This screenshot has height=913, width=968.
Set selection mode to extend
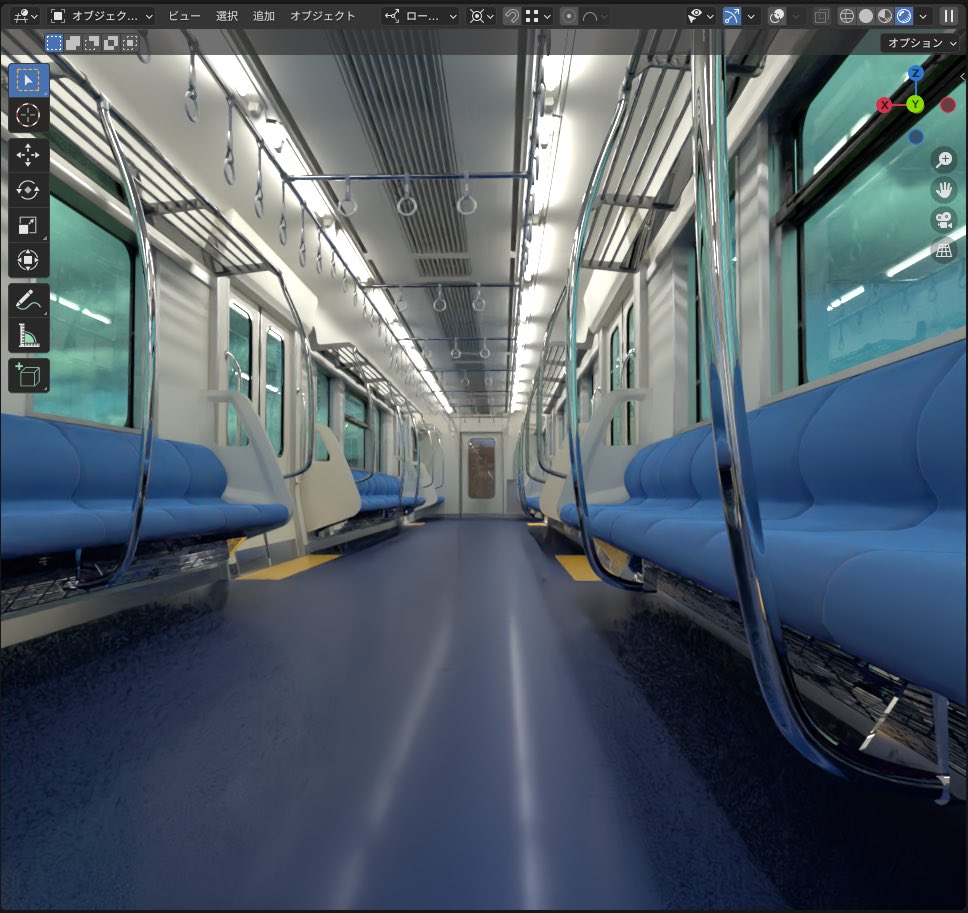point(73,43)
